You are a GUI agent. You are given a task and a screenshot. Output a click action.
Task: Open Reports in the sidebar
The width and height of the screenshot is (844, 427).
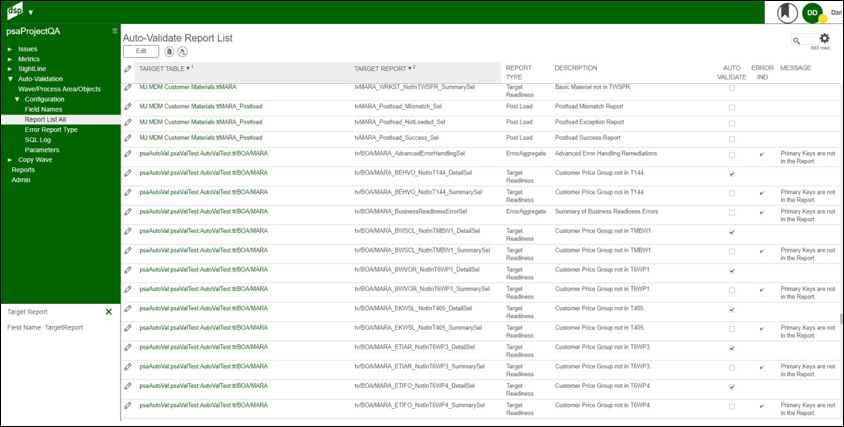(x=23, y=170)
